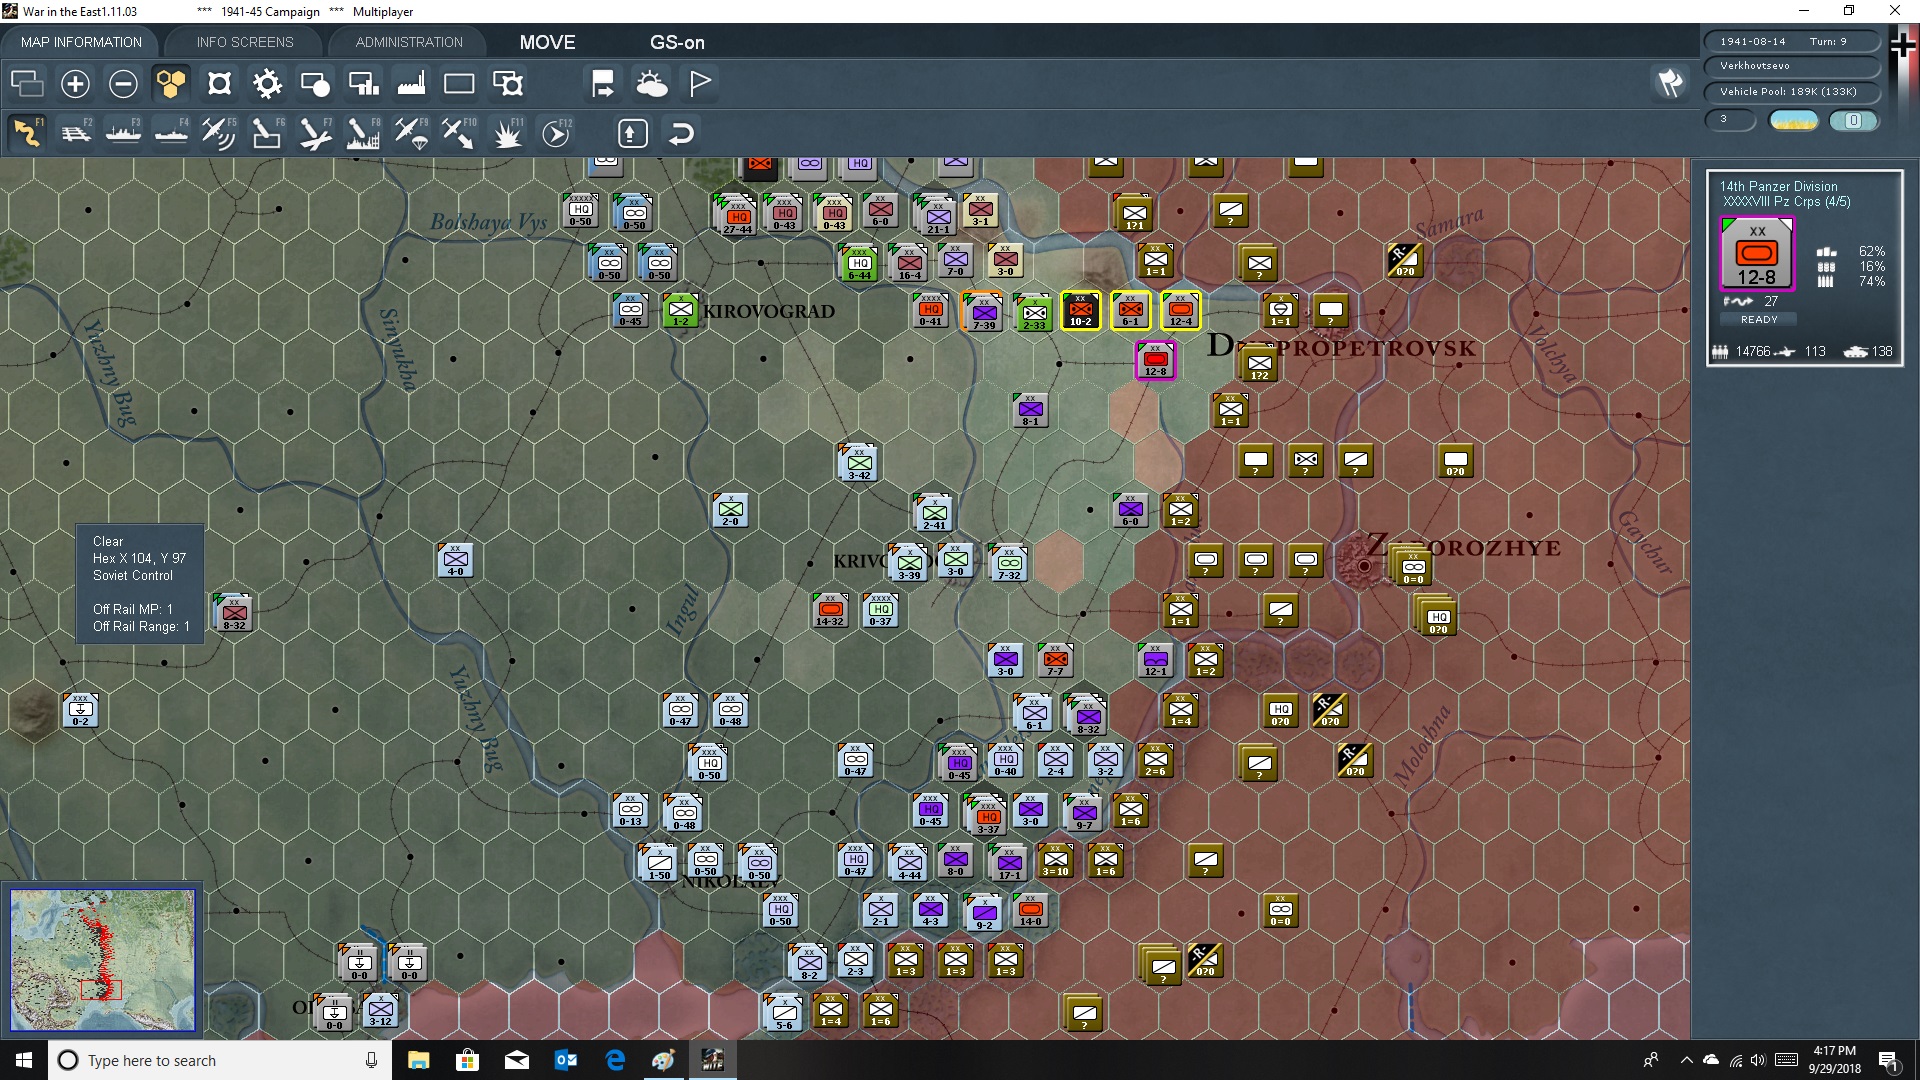The height and width of the screenshot is (1080, 1920).
Task: Open the notification center icon
Action: point(1889,1060)
